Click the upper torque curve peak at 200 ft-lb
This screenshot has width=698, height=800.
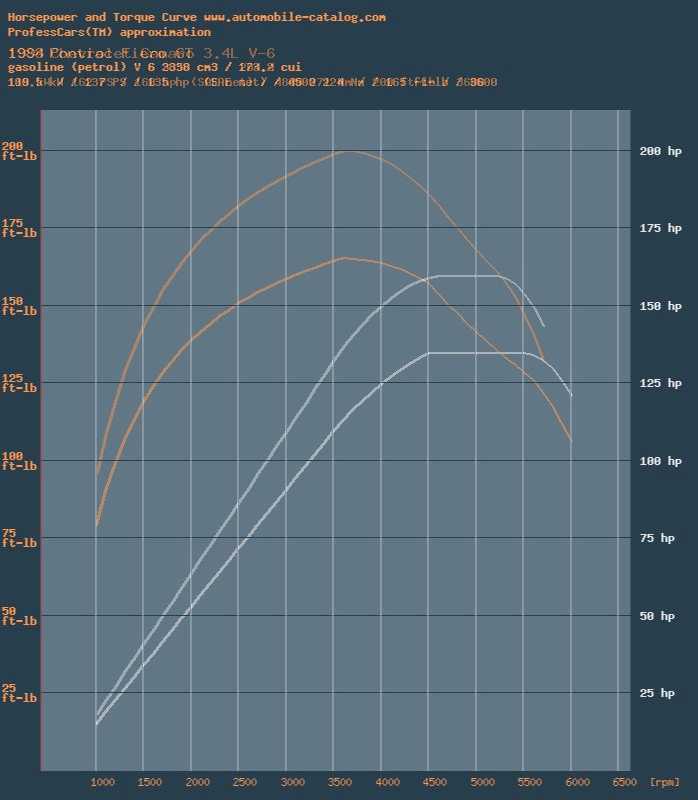pyautogui.click(x=349, y=151)
